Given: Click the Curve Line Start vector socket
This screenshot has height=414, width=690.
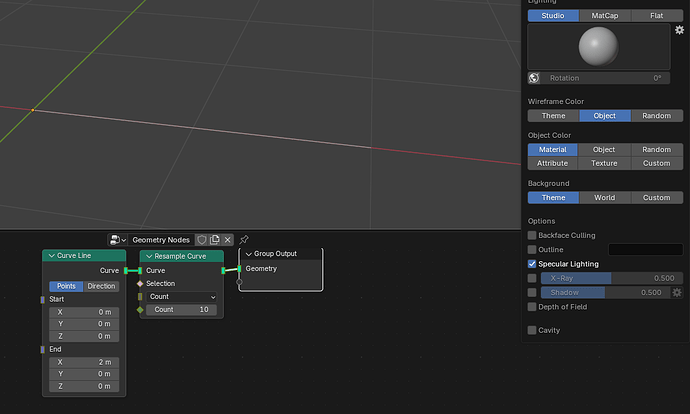Looking at the screenshot, I should click(42, 300).
